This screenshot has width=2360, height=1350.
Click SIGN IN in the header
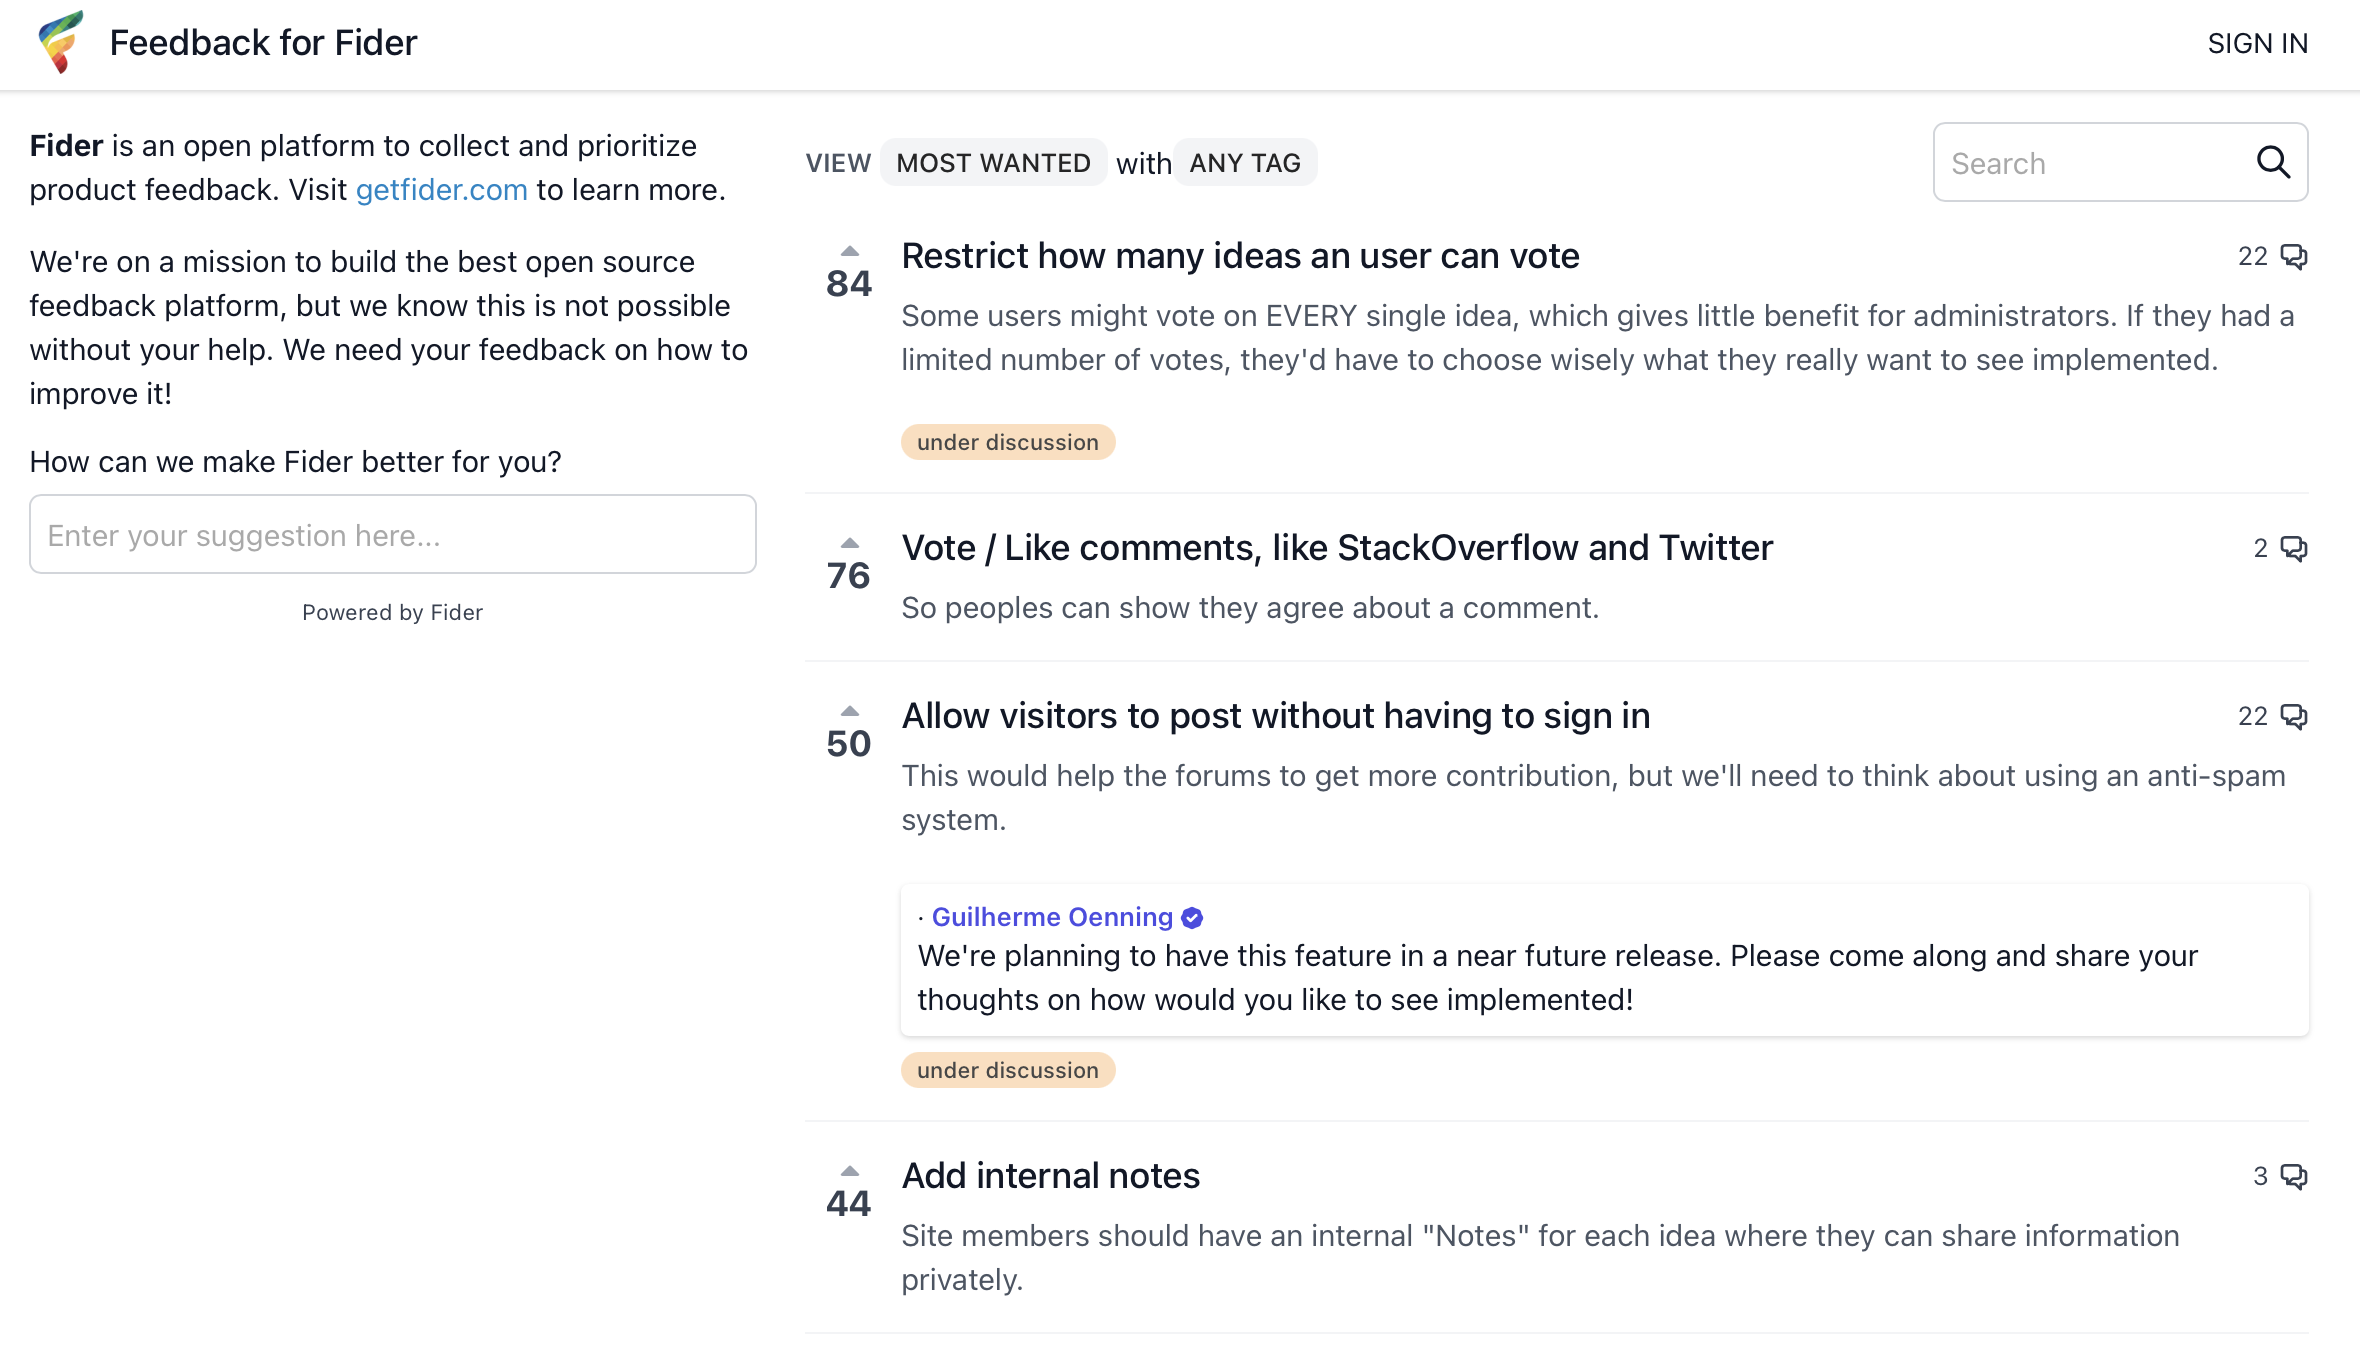(2257, 44)
